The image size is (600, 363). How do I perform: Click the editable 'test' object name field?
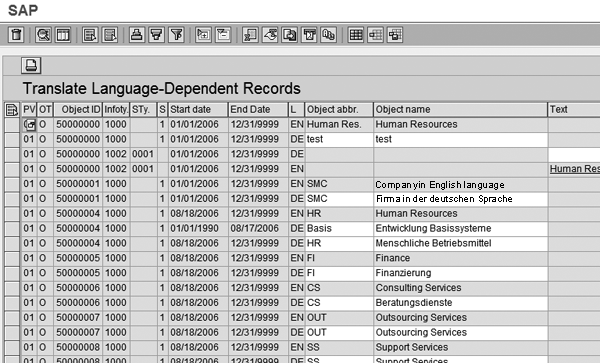tap(460, 140)
